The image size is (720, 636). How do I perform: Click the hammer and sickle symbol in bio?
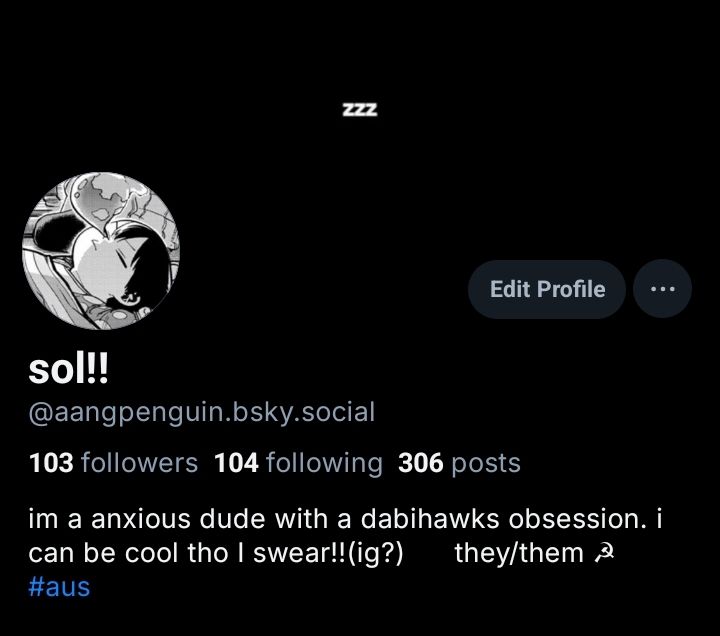[x=604, y=553]
